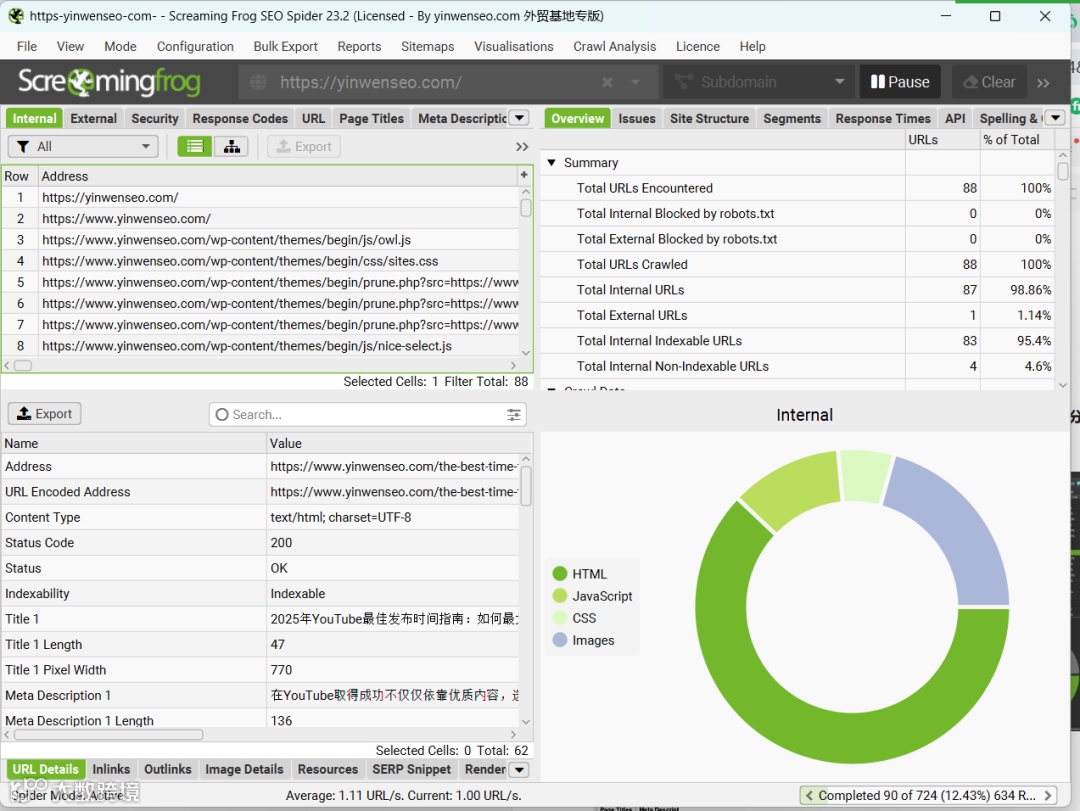Image resolution: width=1080 pixels, height=811 pixels.
Task: Show more toolbar options chevron
Action: tap(1043, 83)
